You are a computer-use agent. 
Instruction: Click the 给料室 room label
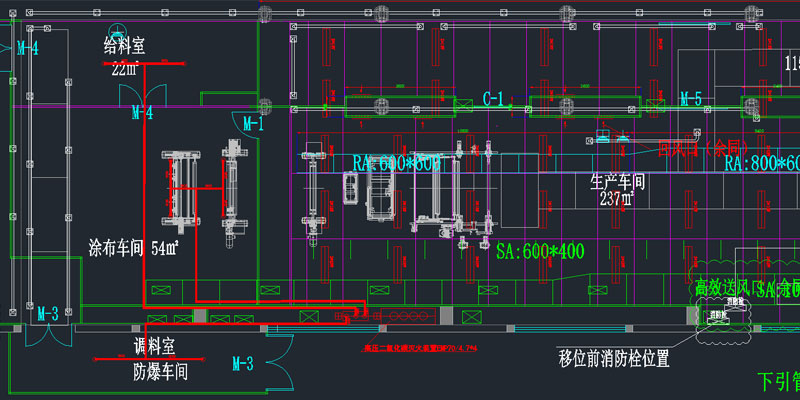point(125,45)
